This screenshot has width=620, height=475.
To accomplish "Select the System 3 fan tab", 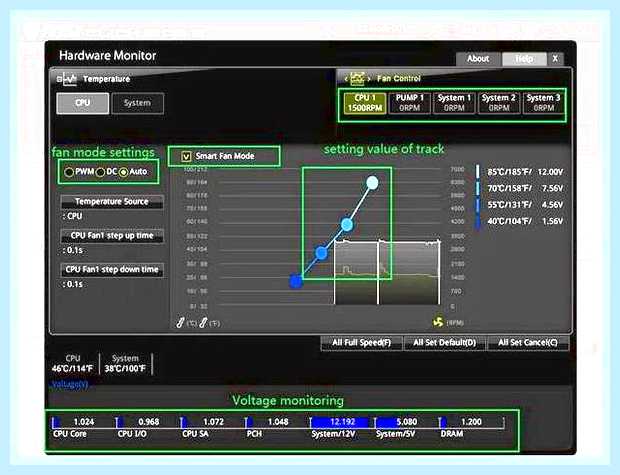I will tap(543, 102).
